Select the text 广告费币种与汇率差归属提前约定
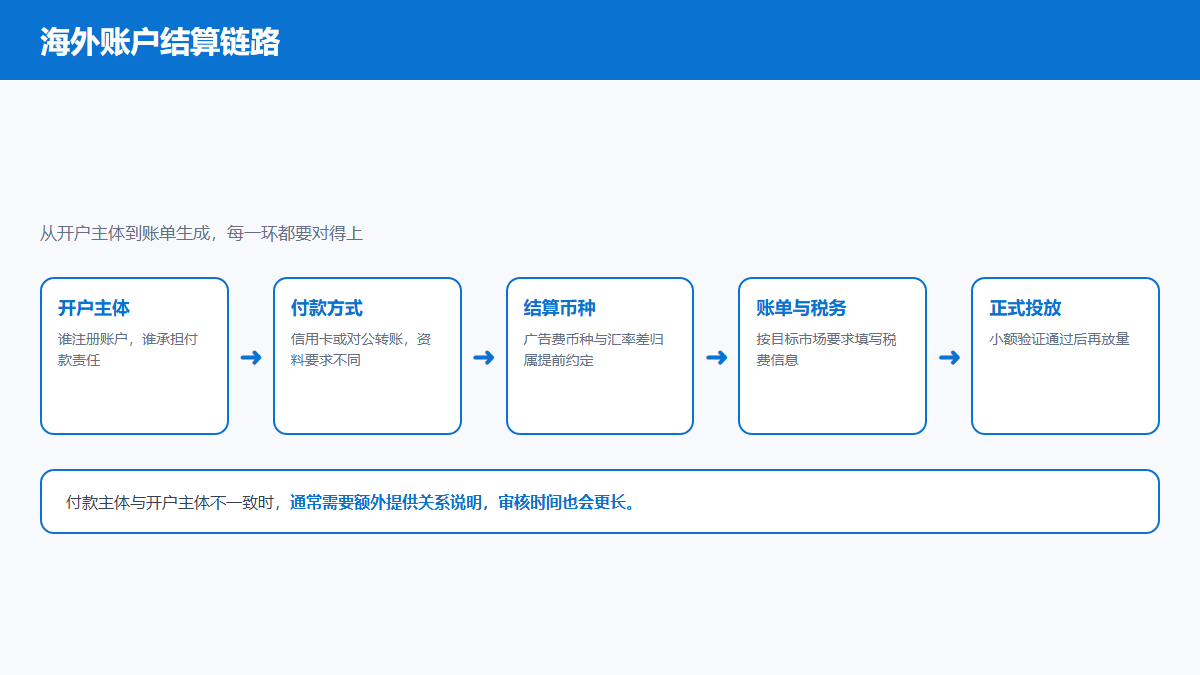The image size is (1200, 675). 594,349
